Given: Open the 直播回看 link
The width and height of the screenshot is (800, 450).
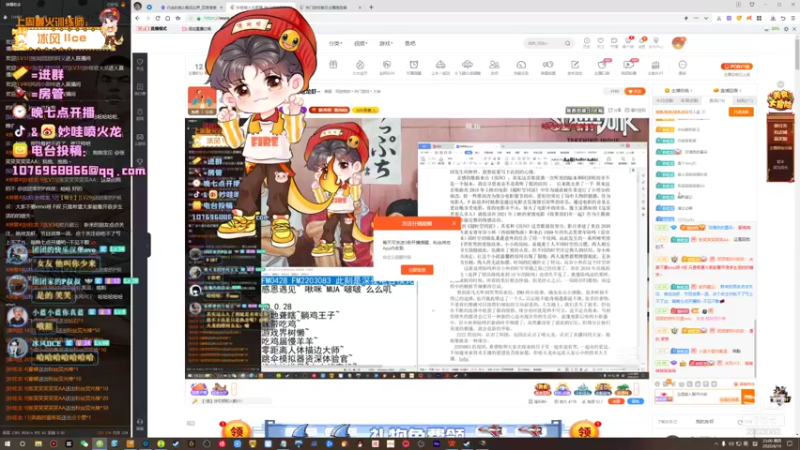Looking at the screenshot, I should click(x=728, y=91).
